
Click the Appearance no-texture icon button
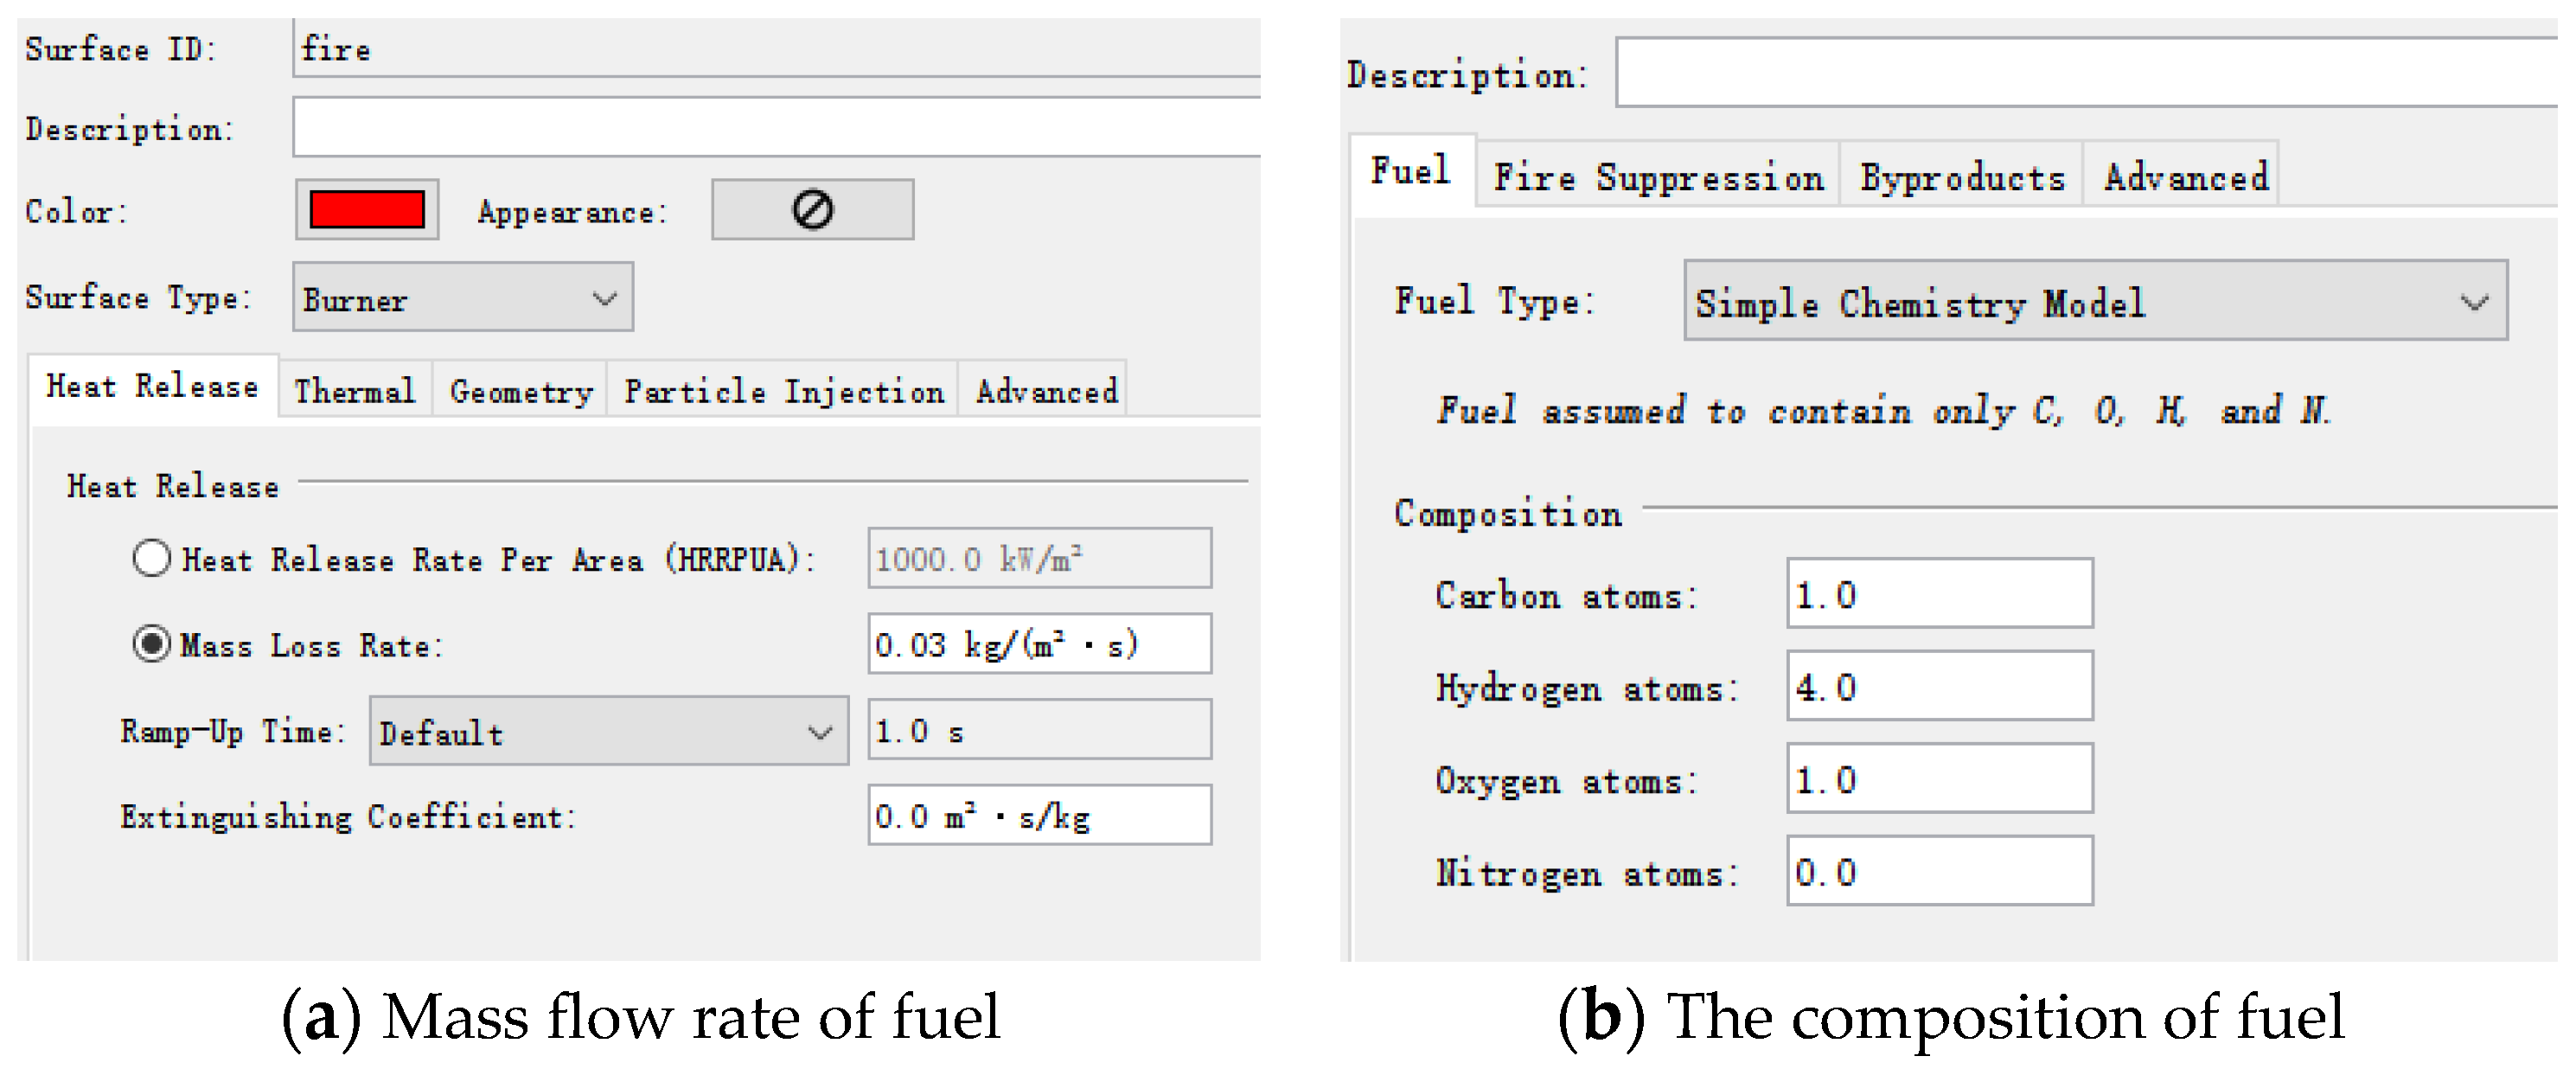click(811, 210)
